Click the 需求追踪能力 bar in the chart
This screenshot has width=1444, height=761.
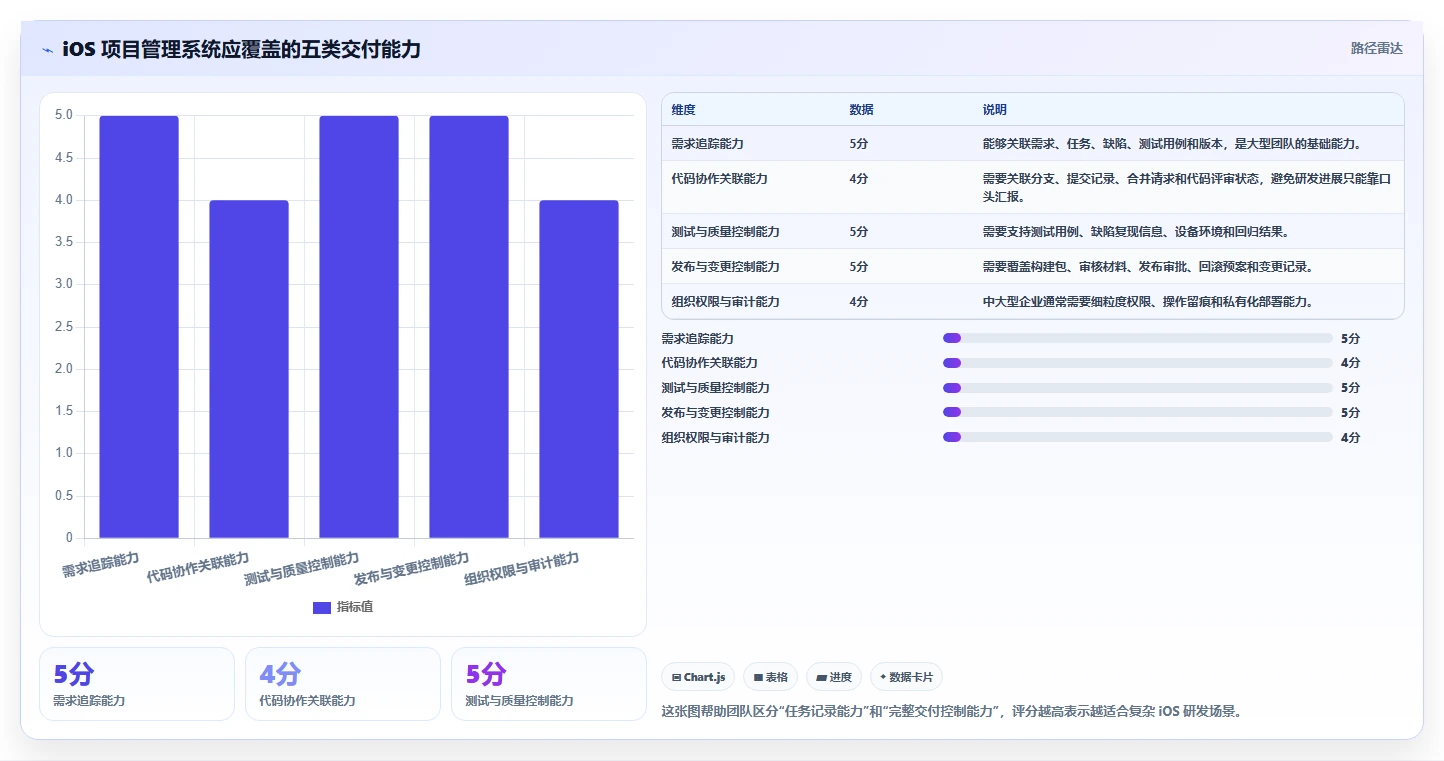point(139,327)
